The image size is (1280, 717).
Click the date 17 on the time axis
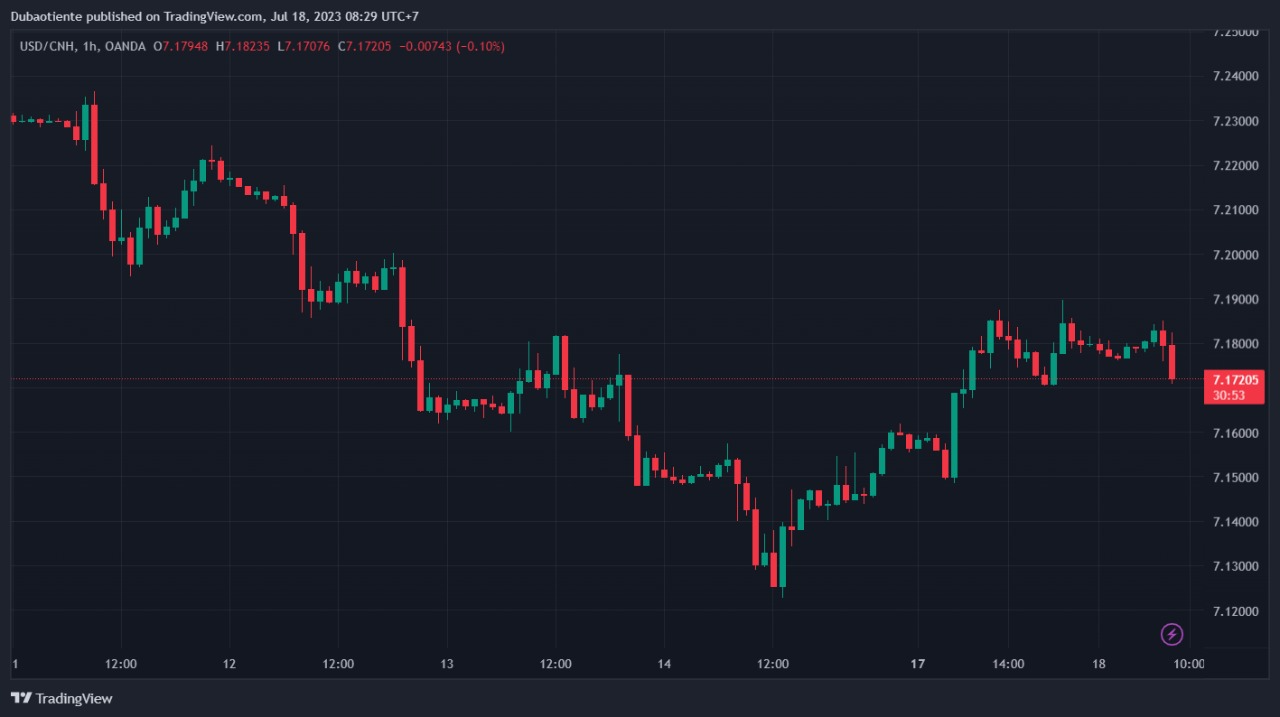[918, 664]
